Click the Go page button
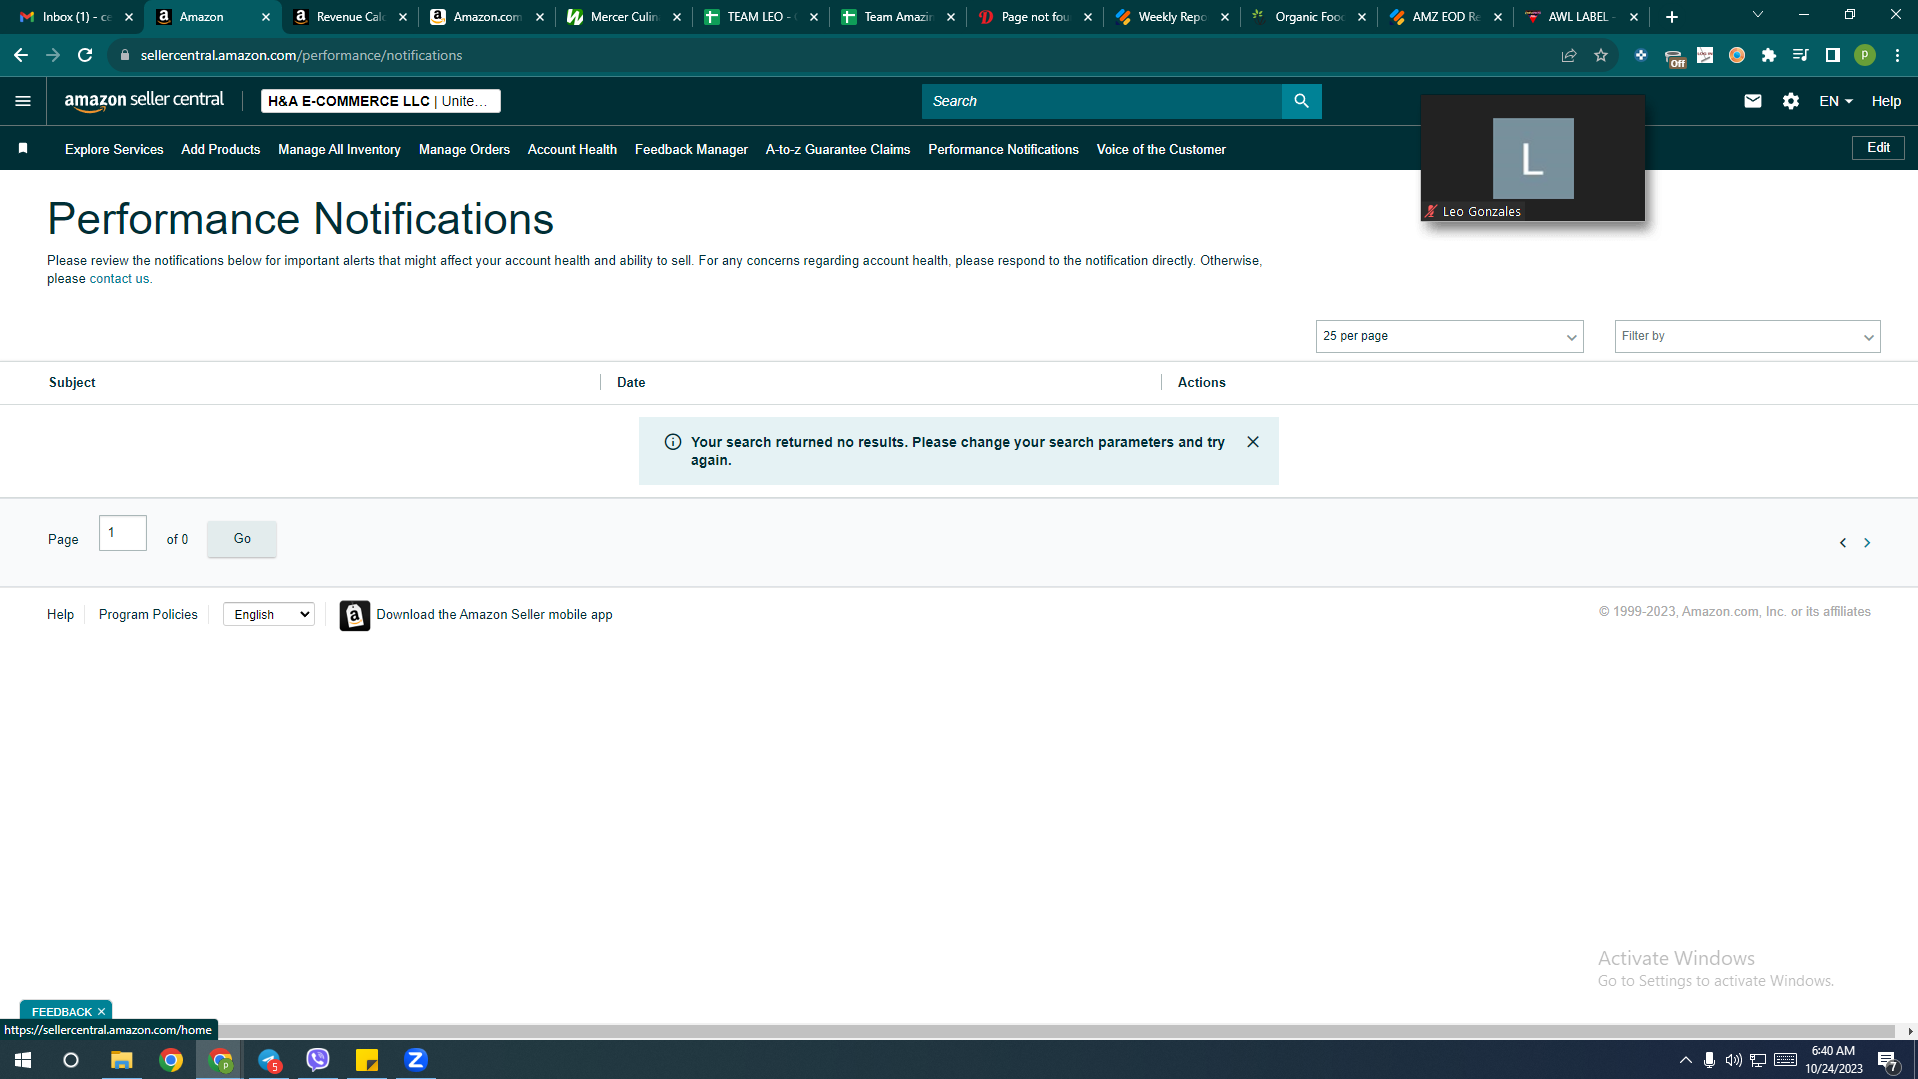The height and width of the screenshot is (1079, 1918). point(242,539)
